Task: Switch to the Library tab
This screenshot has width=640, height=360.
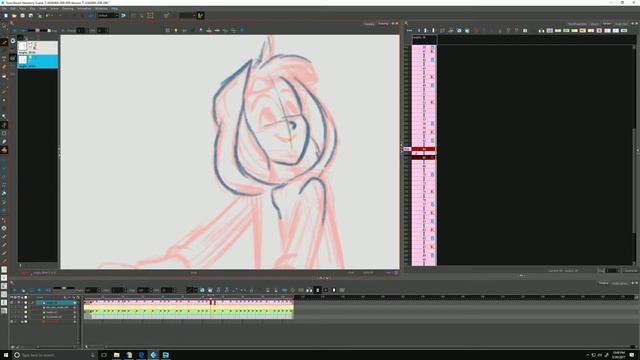Action: coord(594,24)
